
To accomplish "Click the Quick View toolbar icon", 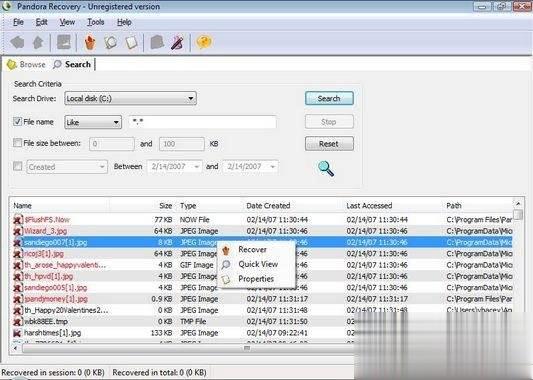I will click(110, 43).
